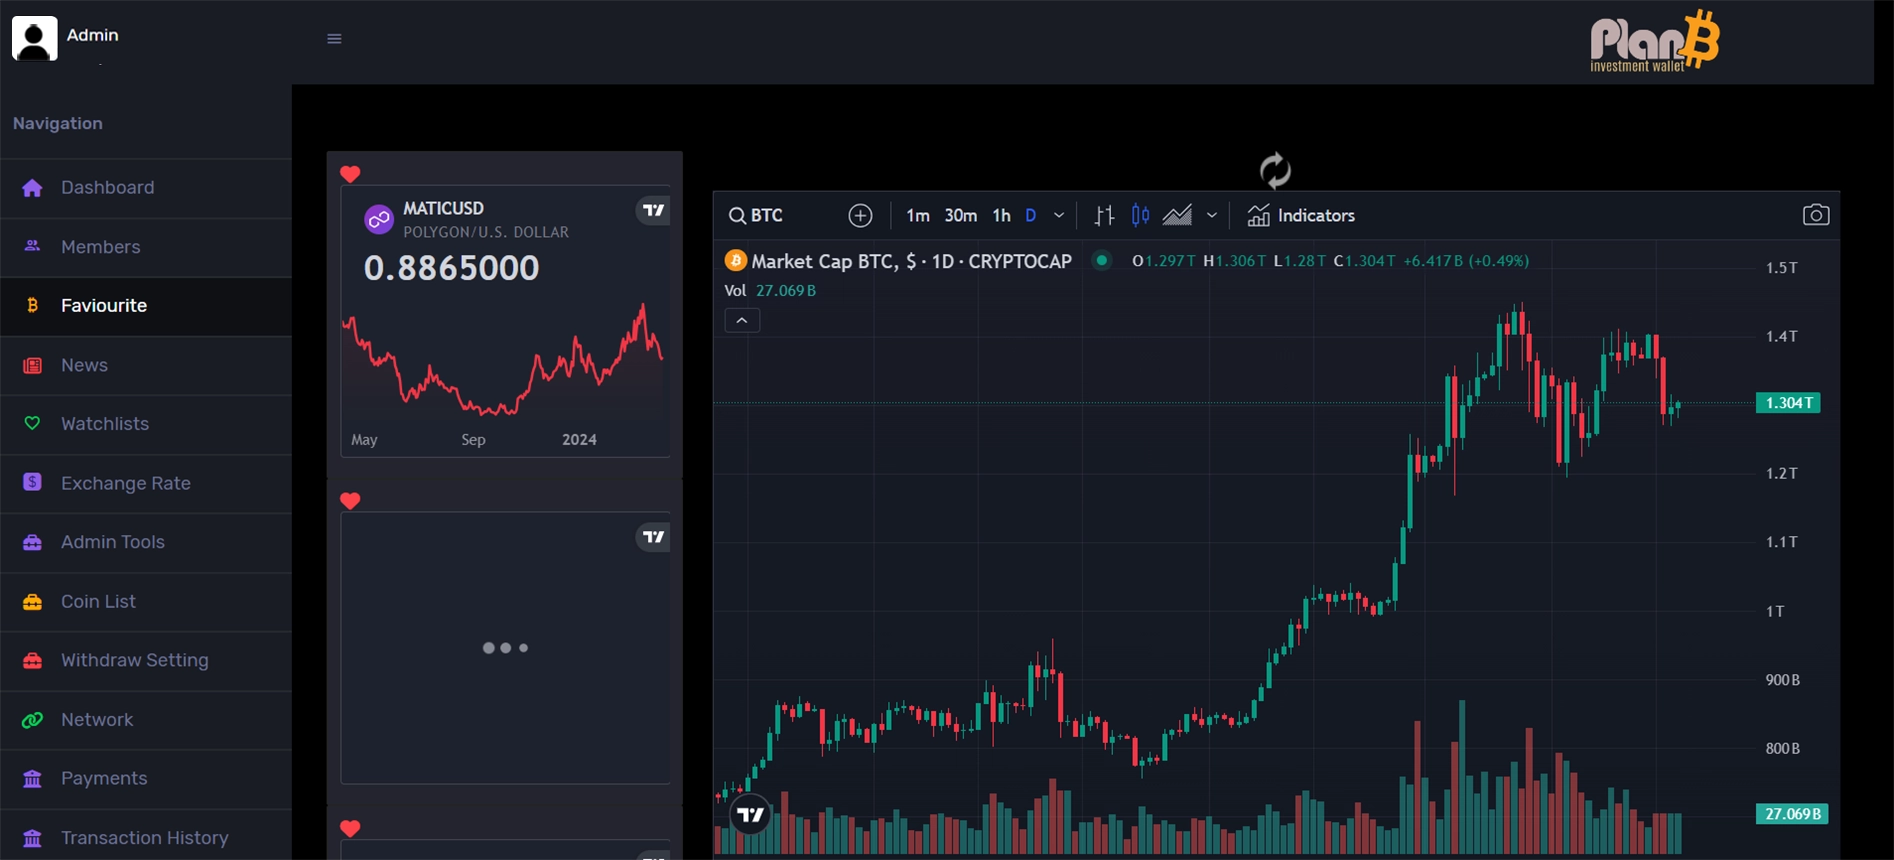Screen dimensions: 1894x860
Task: Take chart snapshot with camera icon
Action: click(x=1815, y=215)
